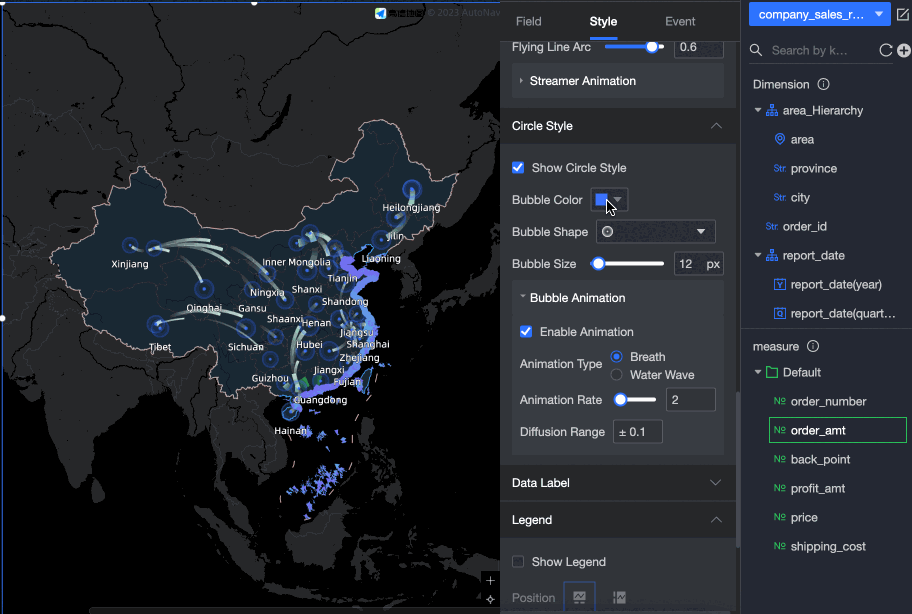Click the Guangdong label on map
912x614 pixels.
pyautogui.click(x=320, y=400)
